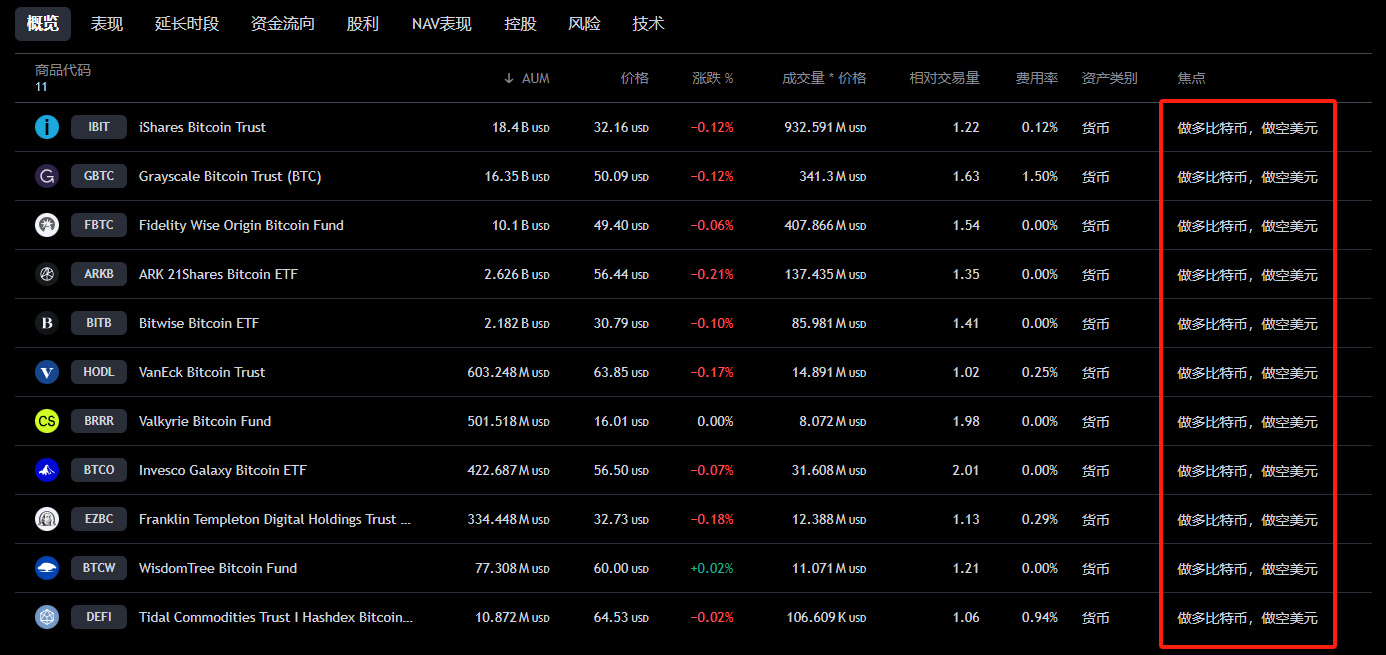The image size is (1386, 655).
Task: Open Tidal Commodities Trust I Hashdex link
Action: [x=276, y=617]
